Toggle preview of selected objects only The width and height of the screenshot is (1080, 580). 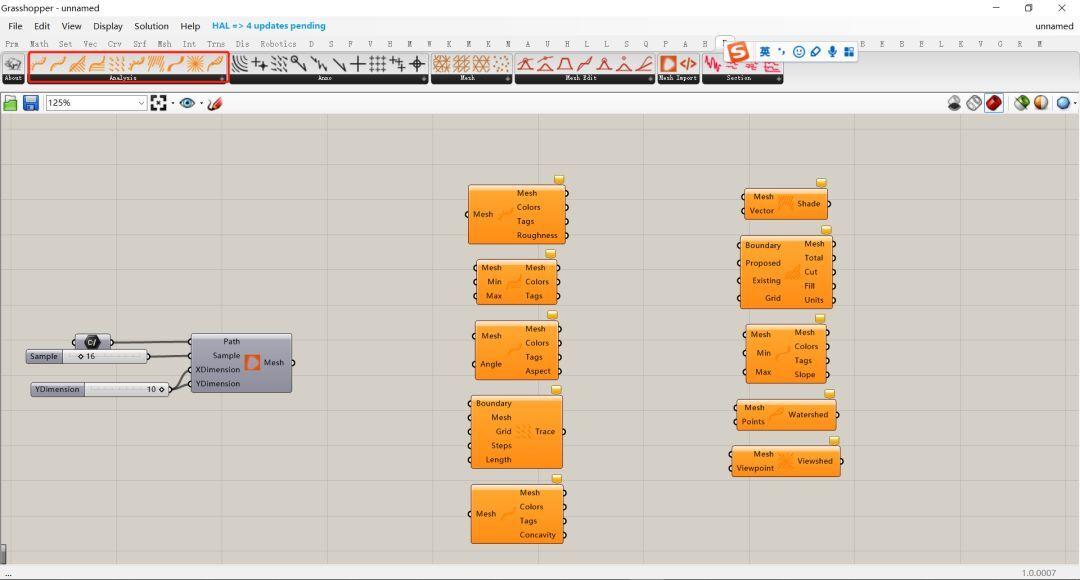(x=1021, y=103)
